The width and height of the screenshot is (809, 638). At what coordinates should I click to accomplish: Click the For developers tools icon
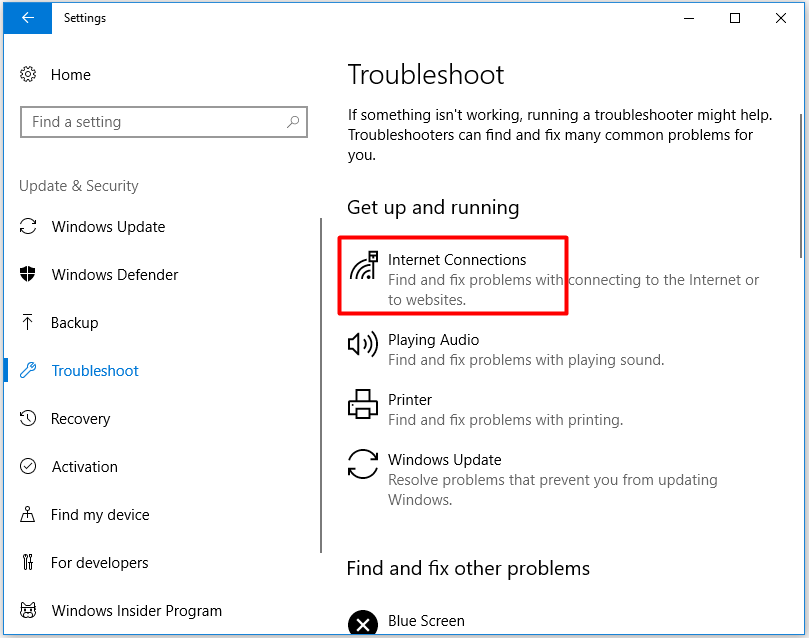pos(28,563)
